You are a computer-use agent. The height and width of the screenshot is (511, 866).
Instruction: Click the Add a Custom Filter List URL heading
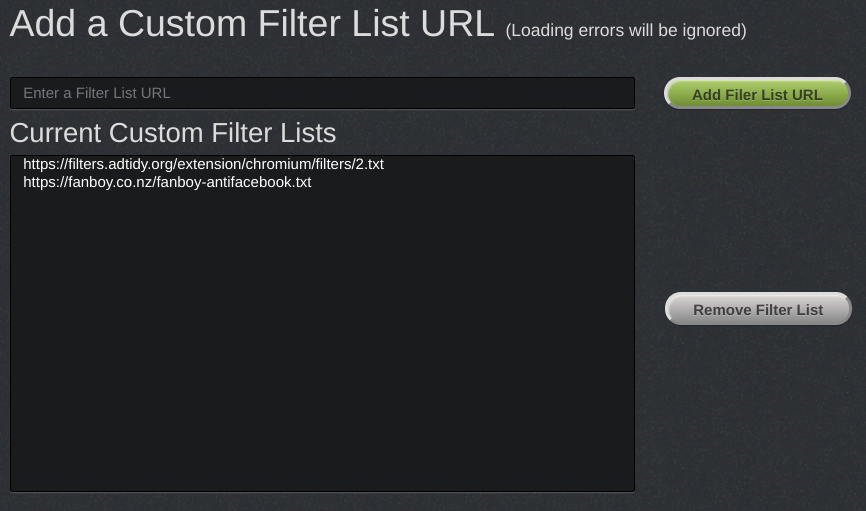coord(252,23)
